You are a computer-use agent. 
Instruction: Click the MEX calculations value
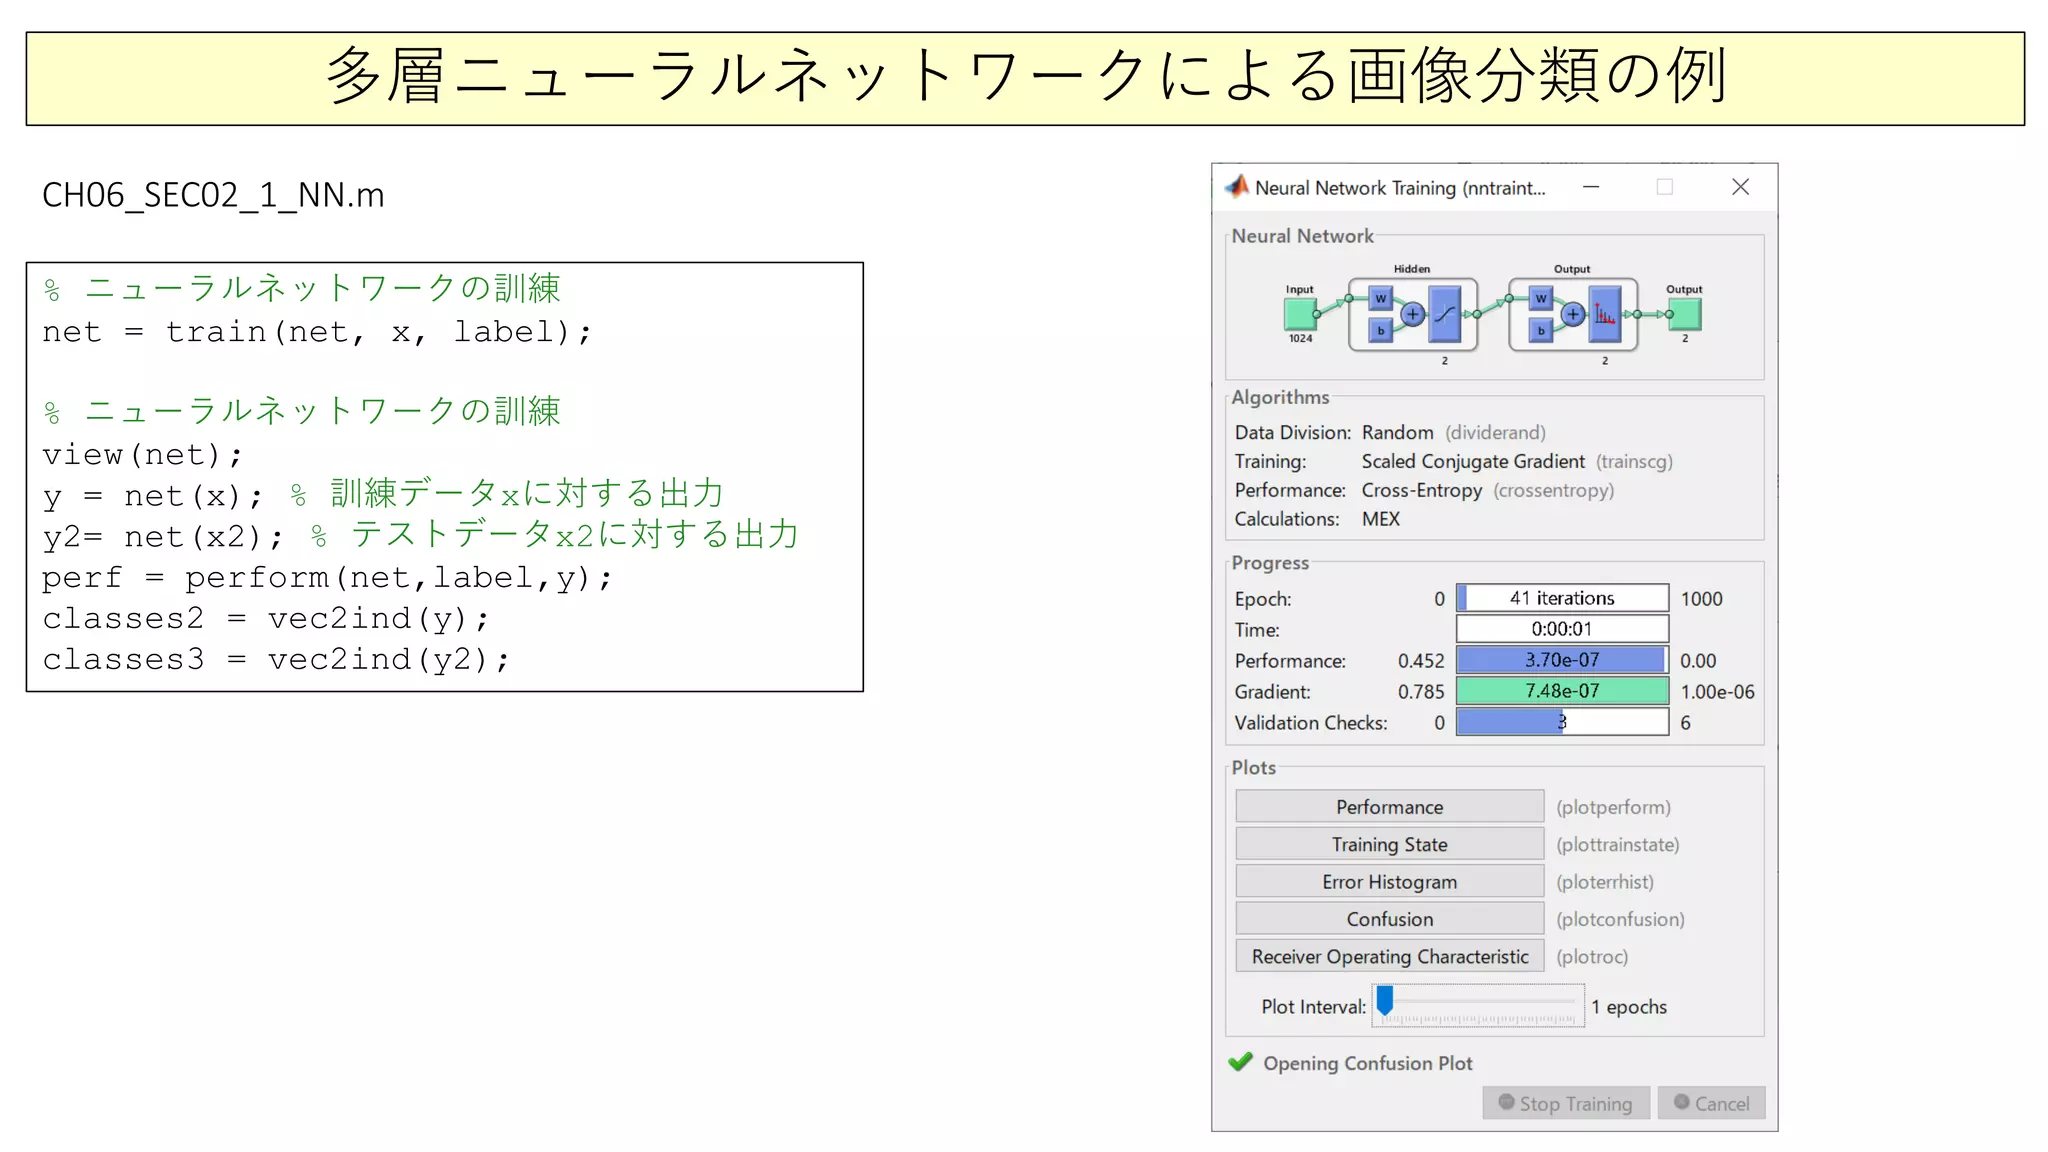[x=1381, y=519]
